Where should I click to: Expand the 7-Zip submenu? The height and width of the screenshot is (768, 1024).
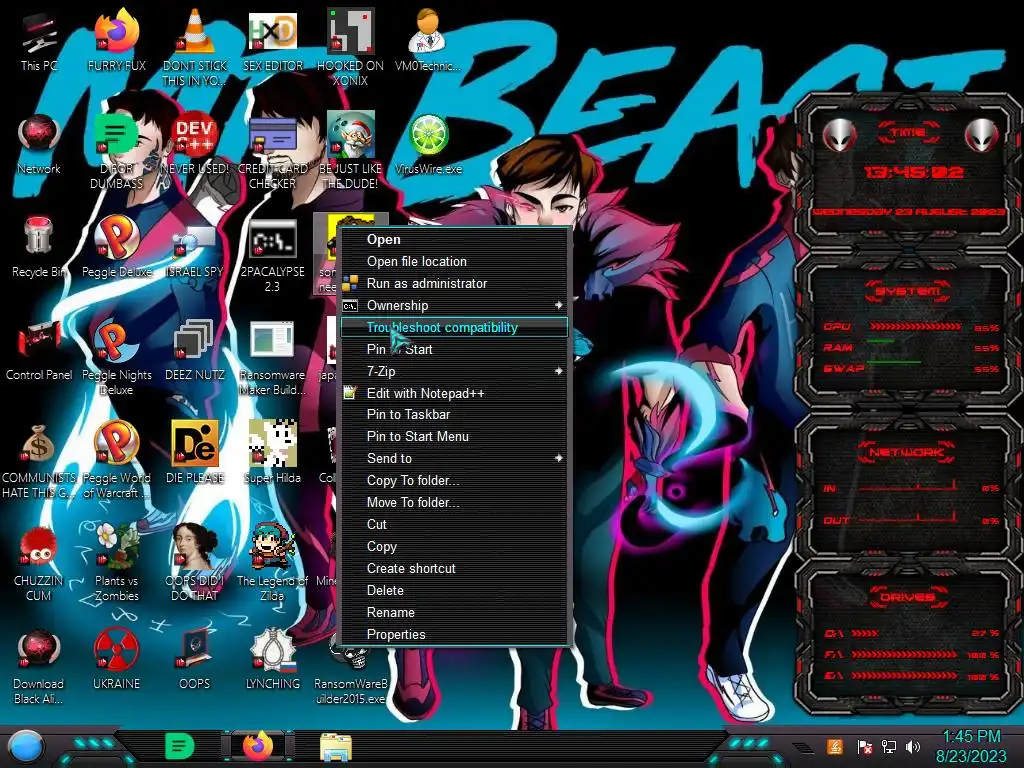point(455,371)
